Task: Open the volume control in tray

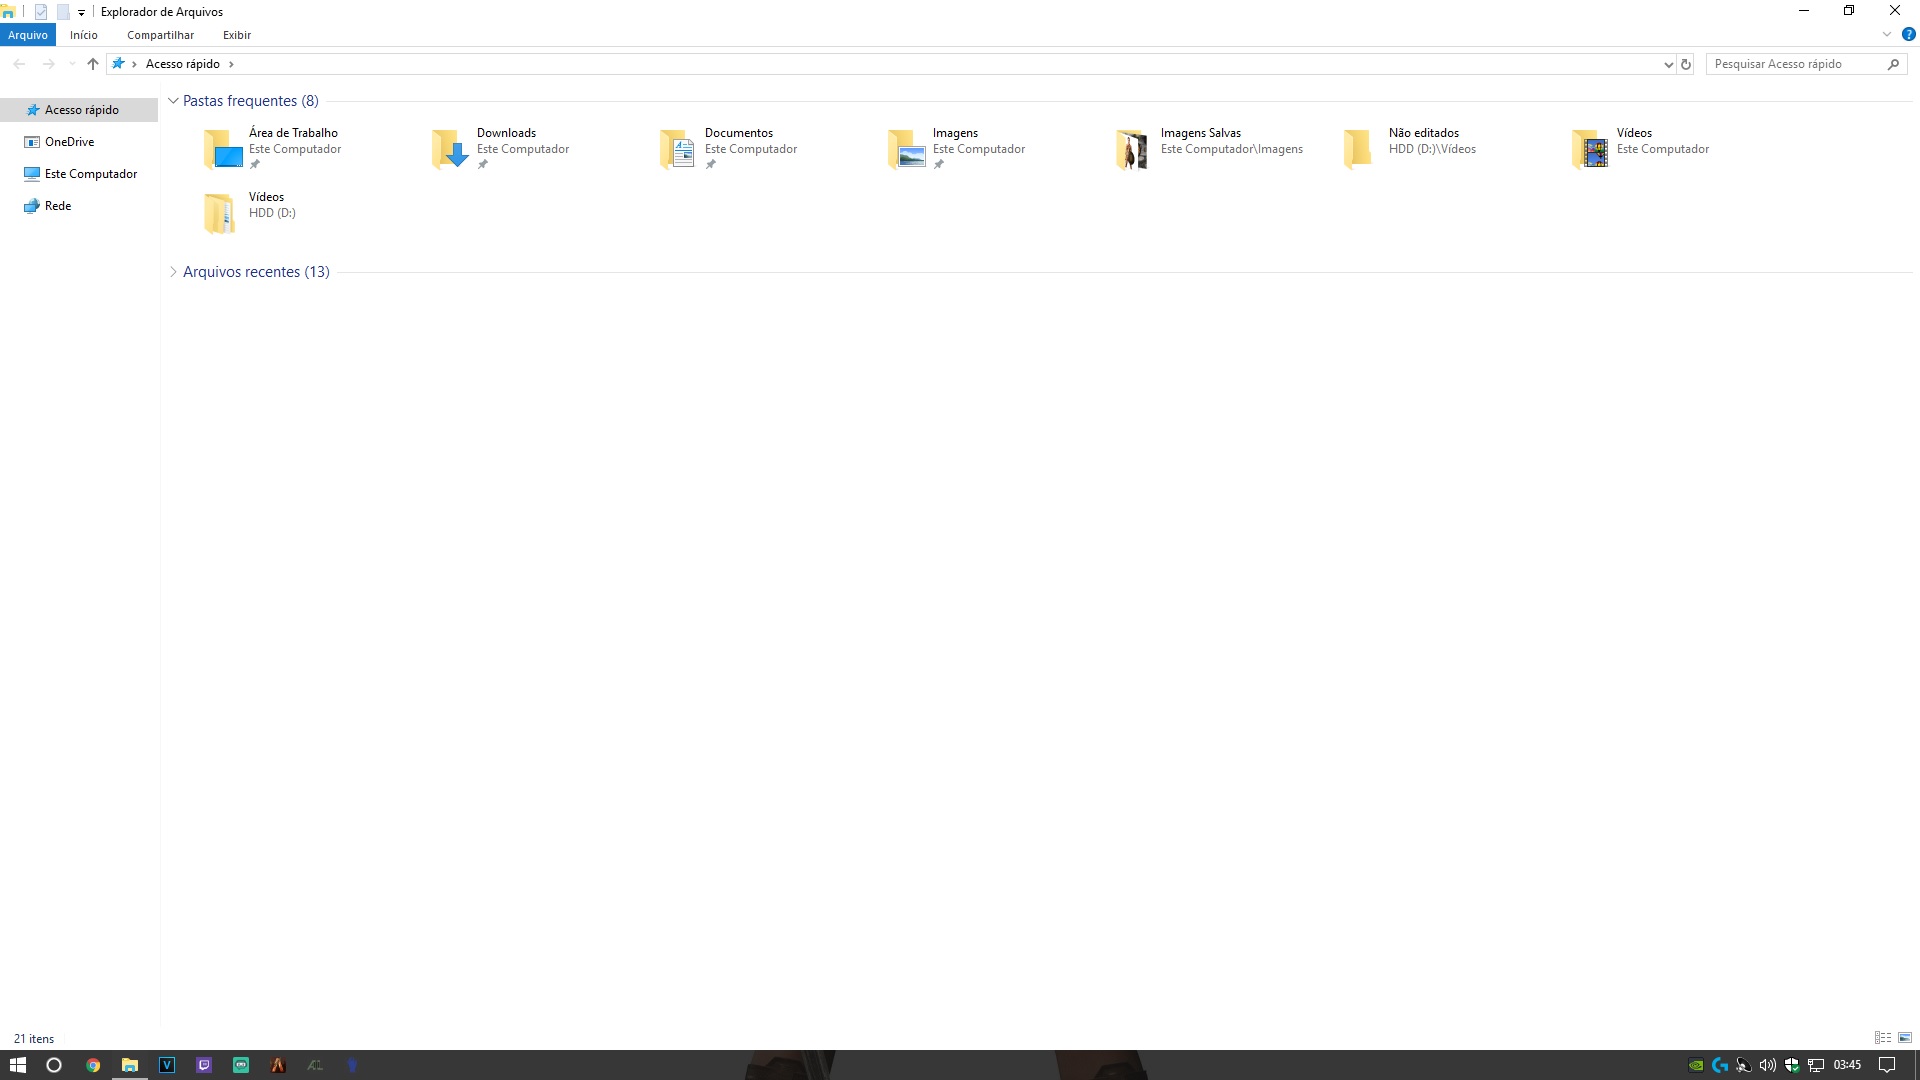Action: tap(1768, 1065)
